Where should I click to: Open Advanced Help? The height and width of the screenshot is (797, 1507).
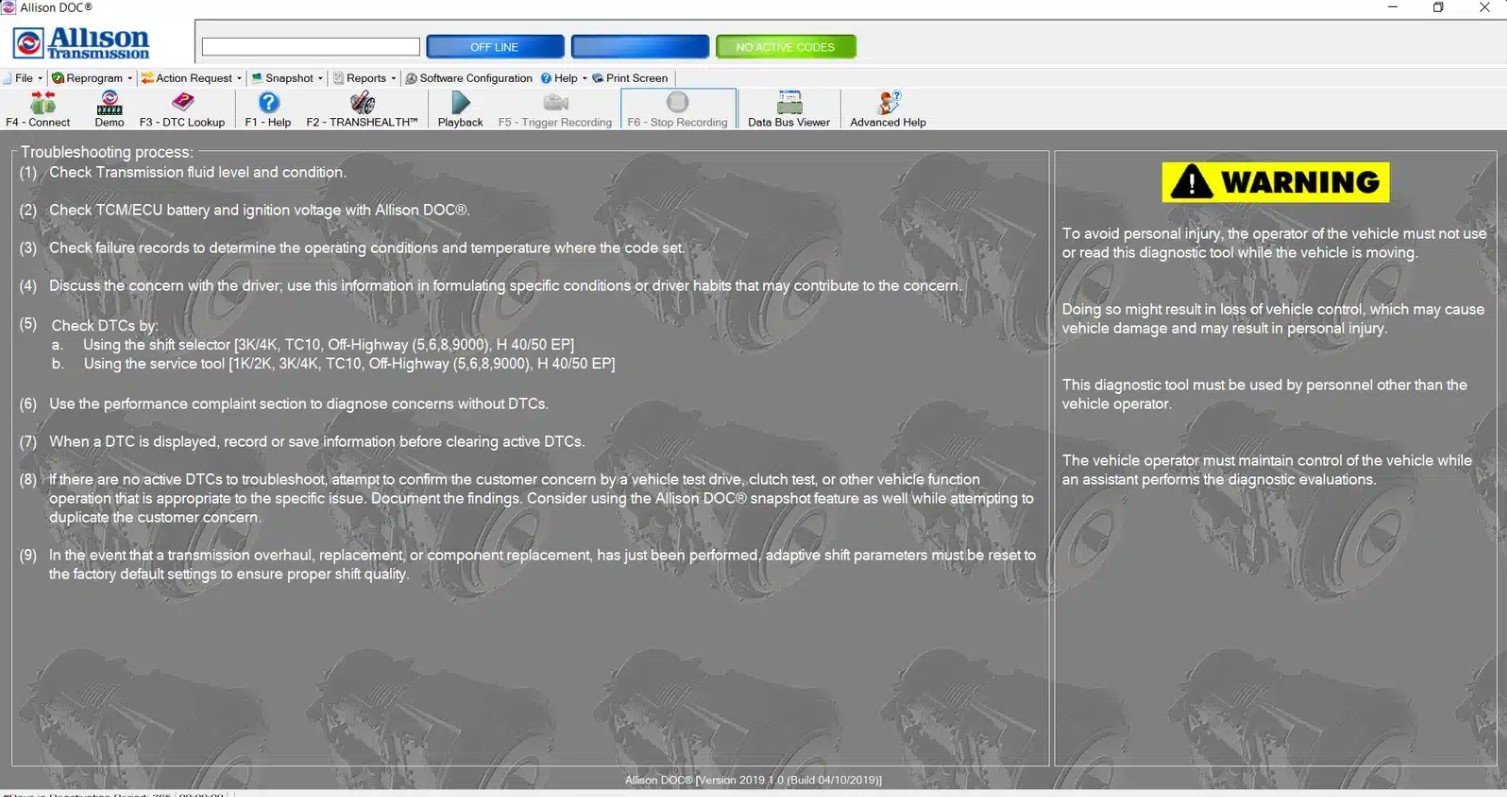coord(886,107)
